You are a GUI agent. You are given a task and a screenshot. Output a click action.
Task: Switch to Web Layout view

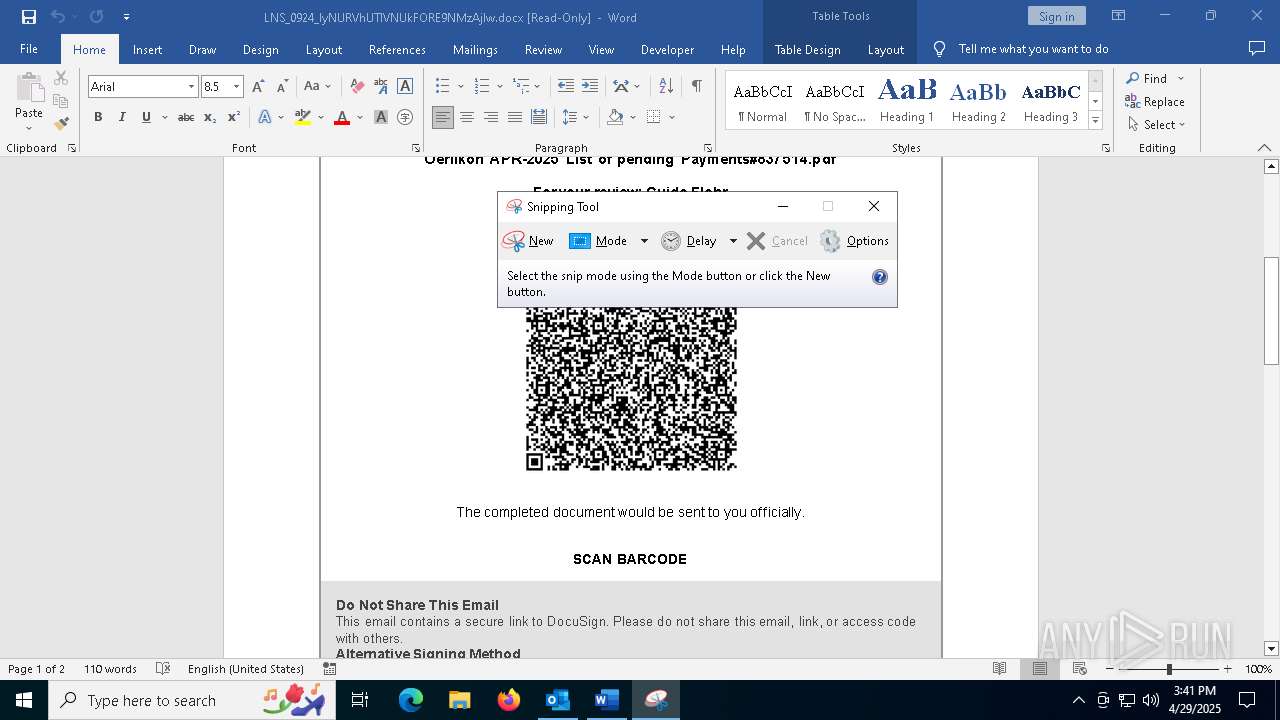[x=1080, y=669]
